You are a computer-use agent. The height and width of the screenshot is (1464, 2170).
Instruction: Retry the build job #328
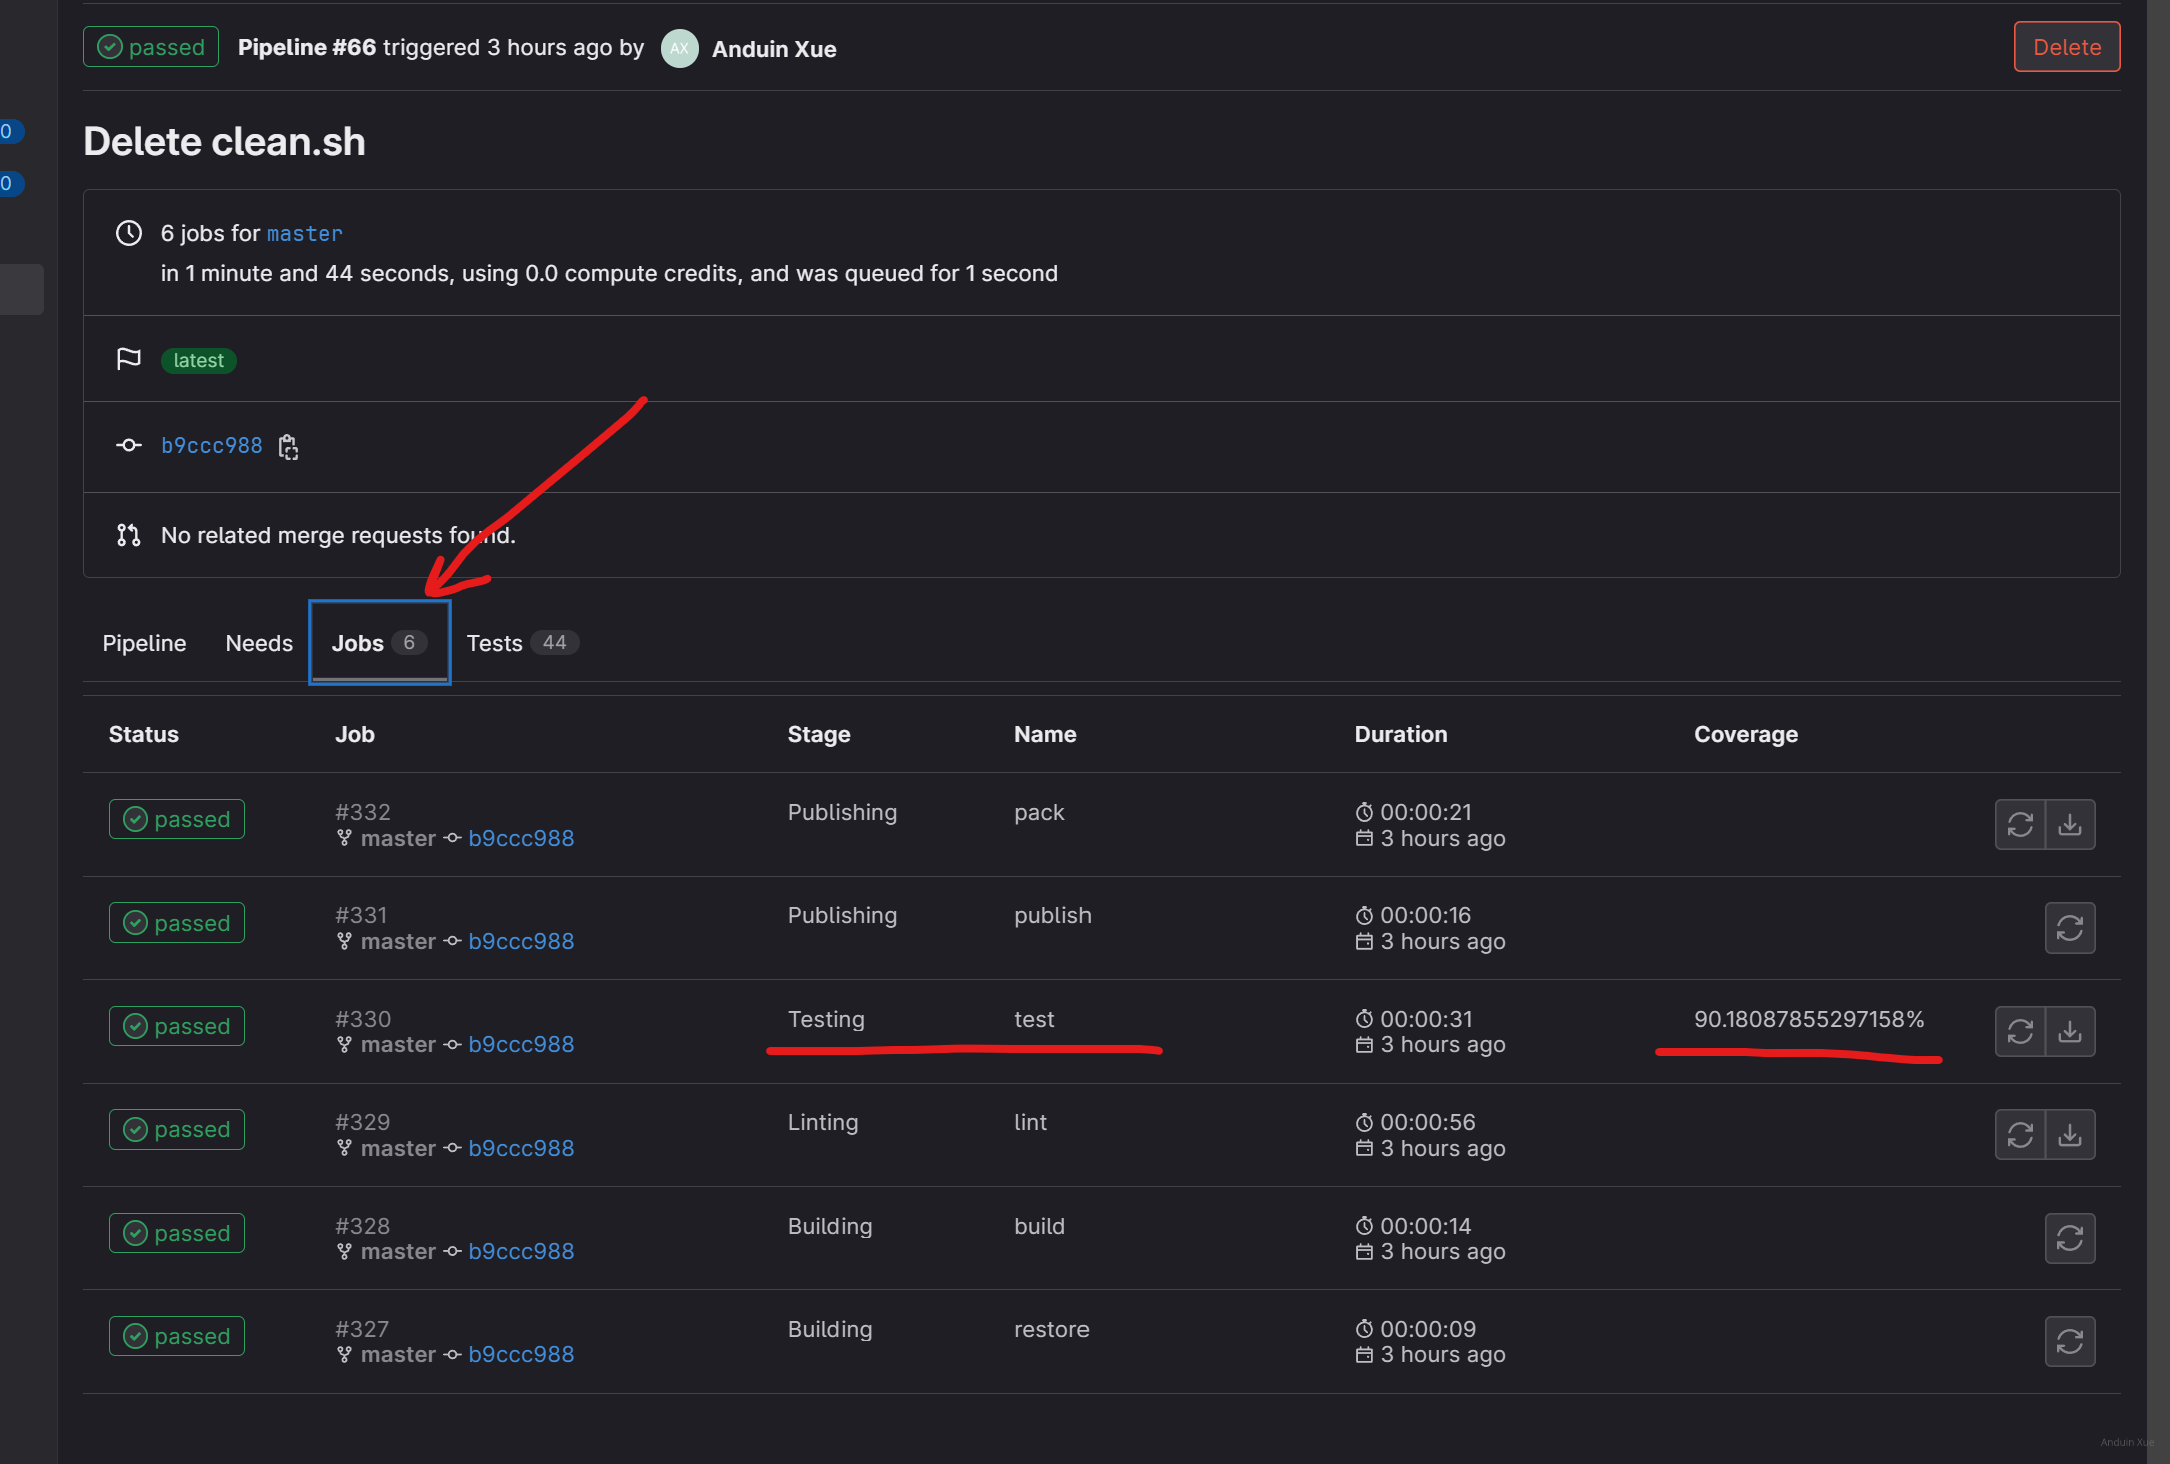point(2069,1238)
